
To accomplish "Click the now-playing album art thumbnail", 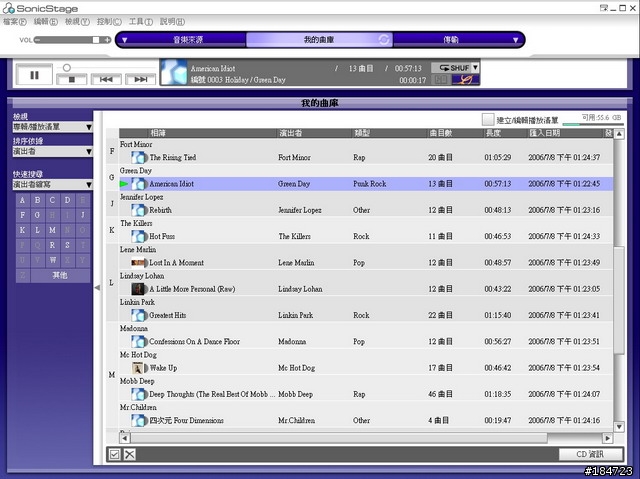I will pyautogui.click(x=173, y=72).
